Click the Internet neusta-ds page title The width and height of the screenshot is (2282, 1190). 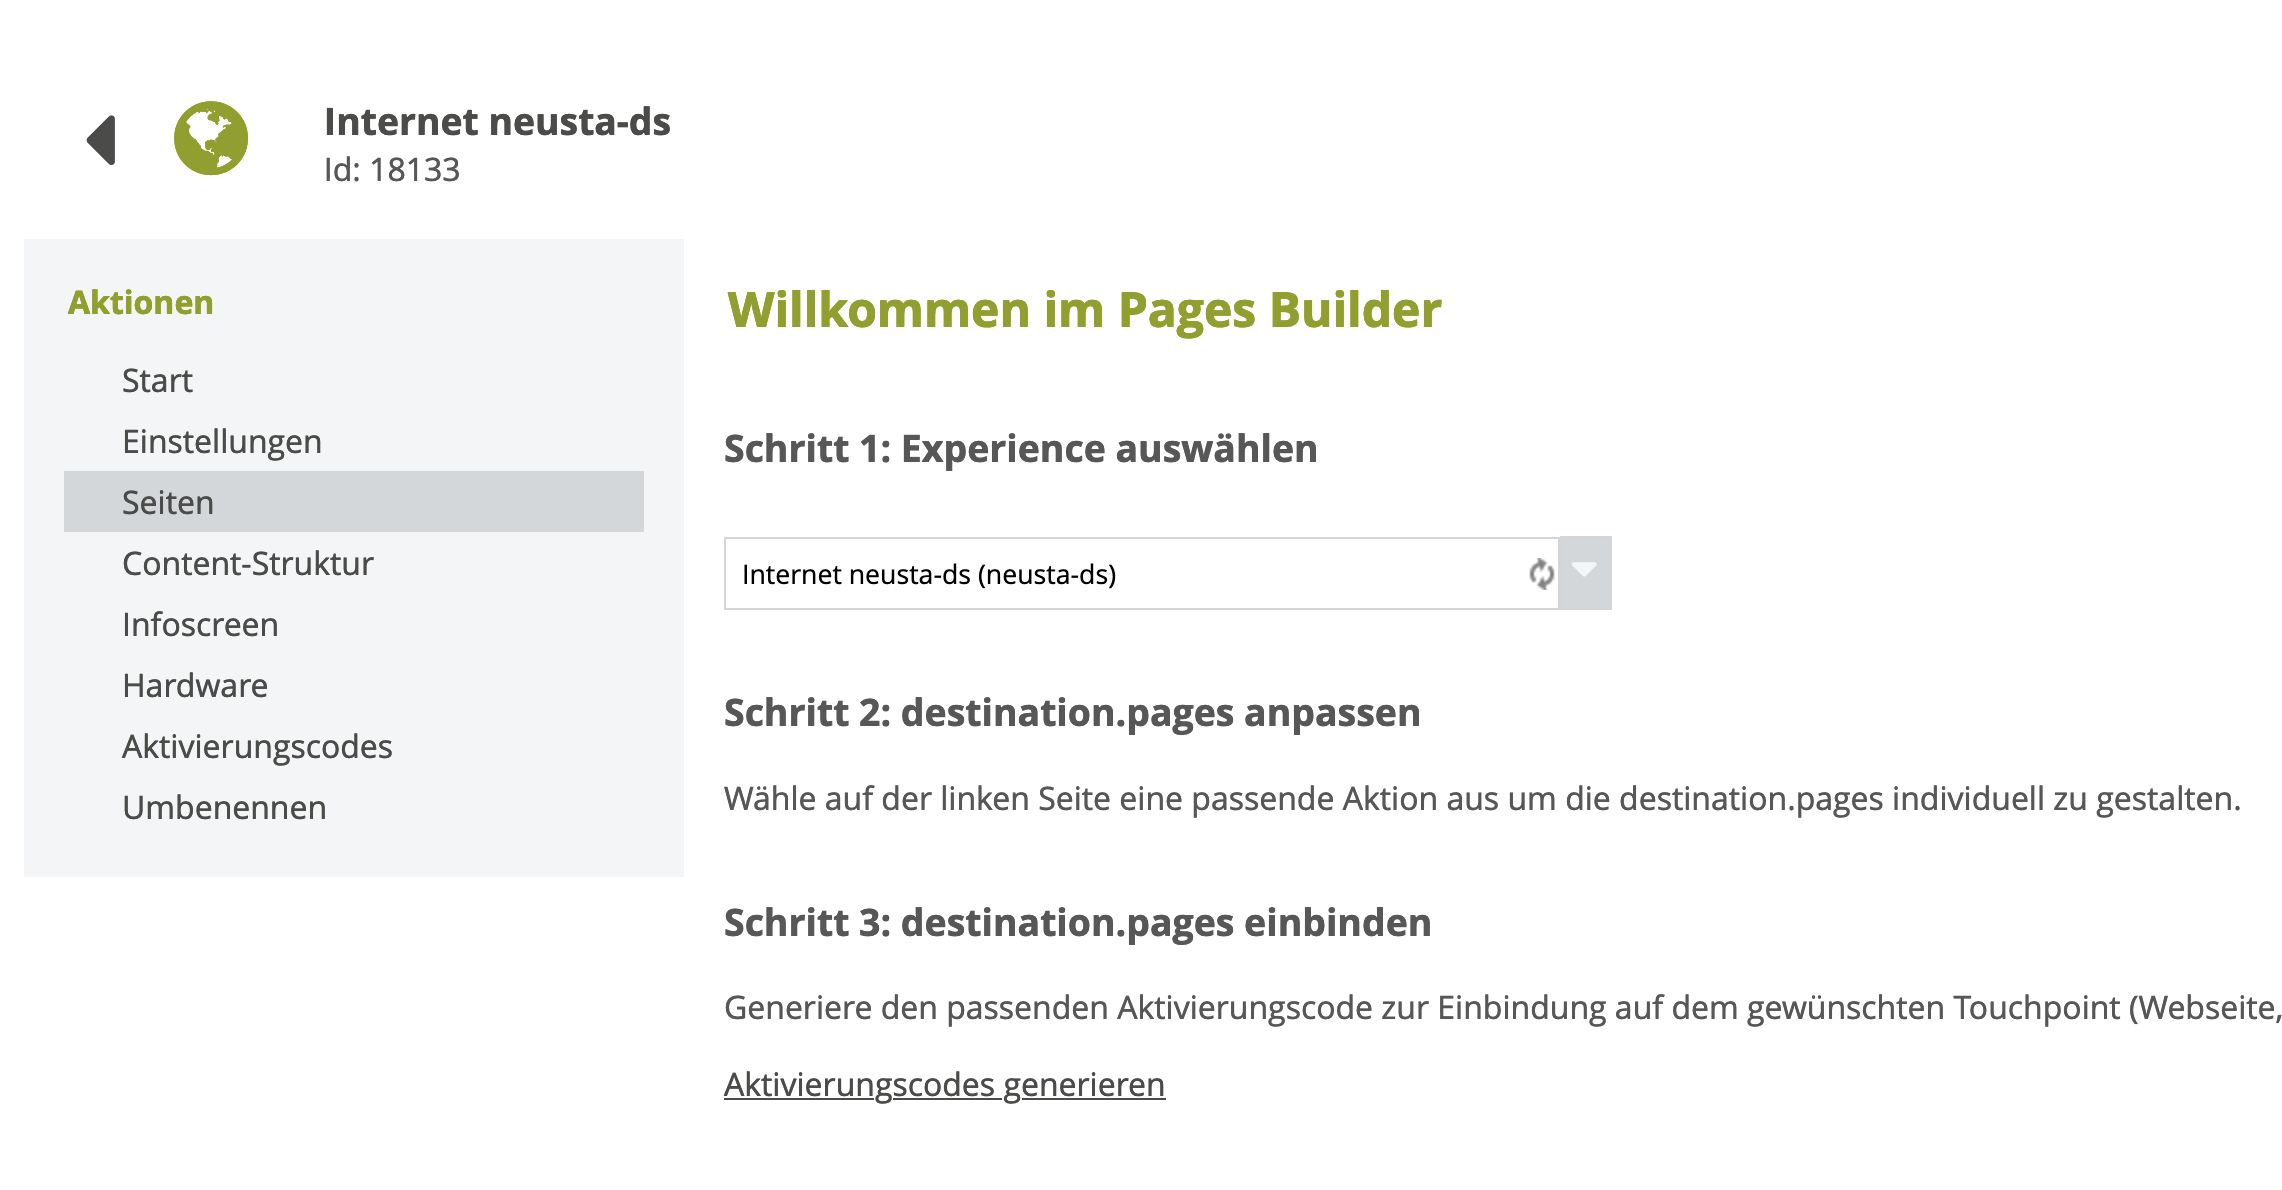(x=497, y=122)
